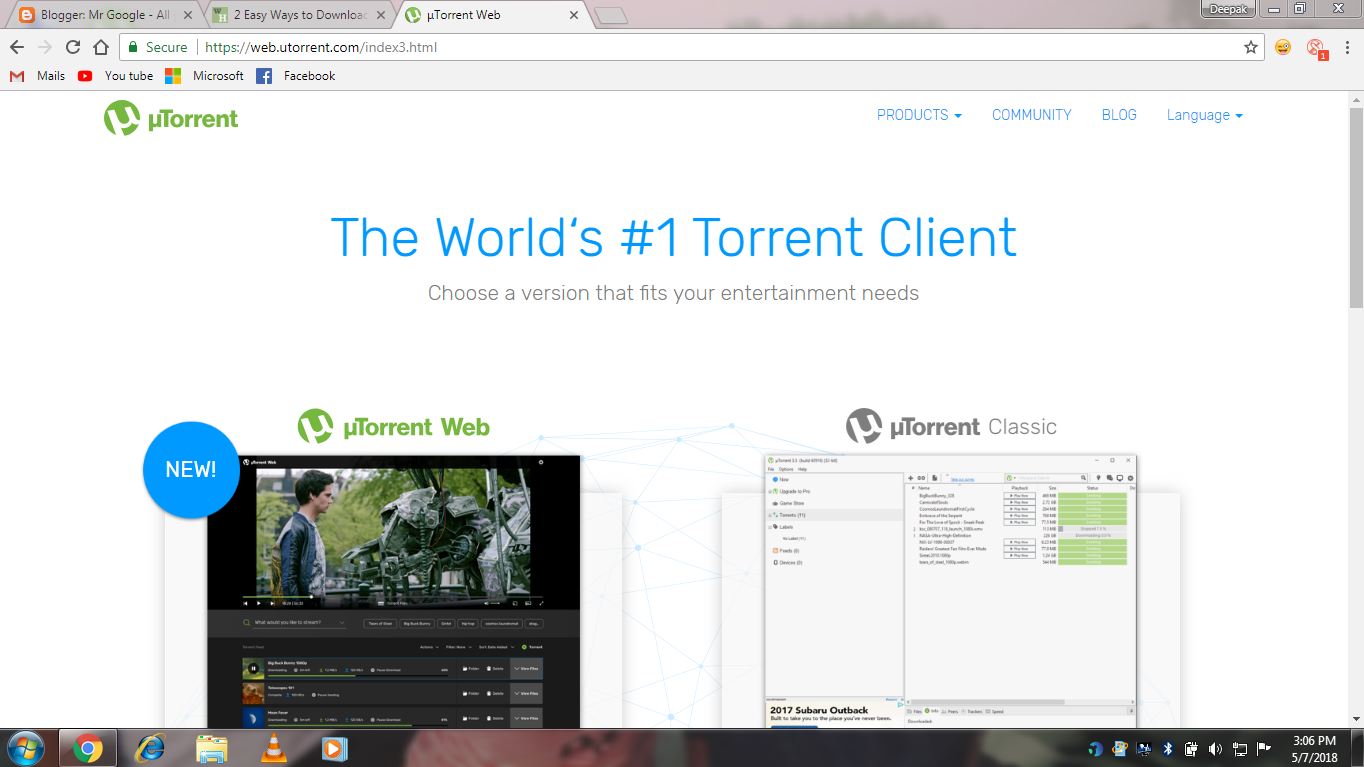Open the red extension with badge 1

pos(1316,48)
